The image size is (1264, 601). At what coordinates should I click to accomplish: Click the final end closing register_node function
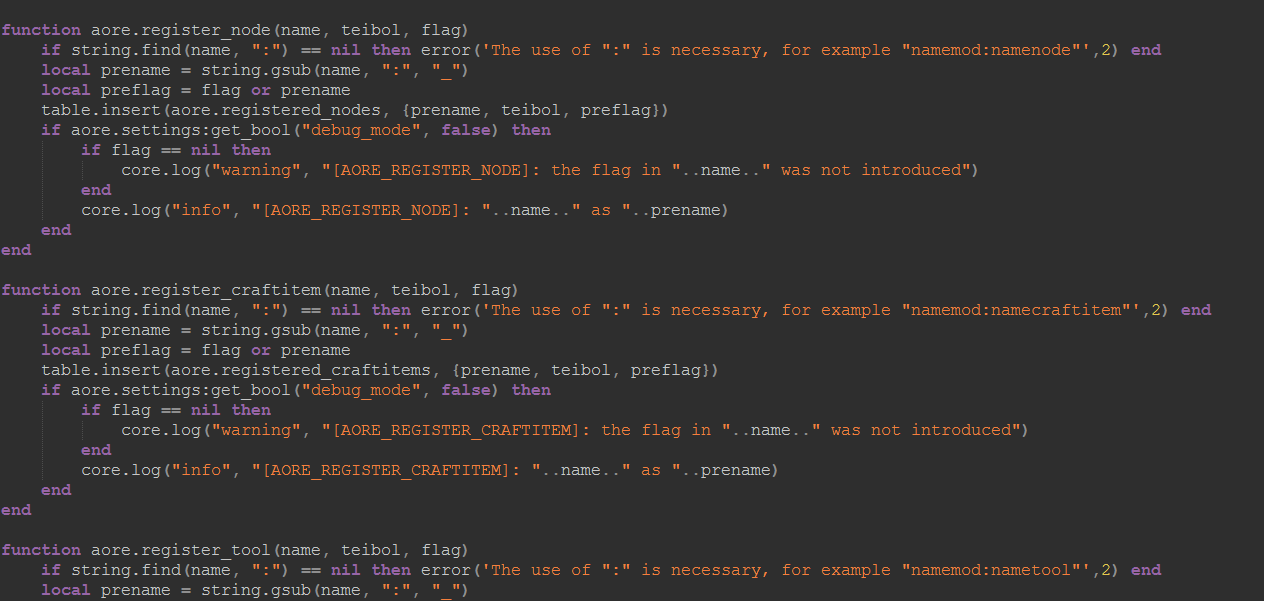pos(16,250)
